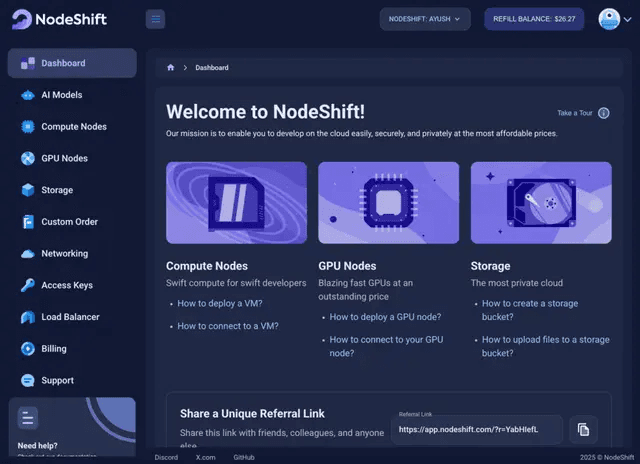Open the 'How to deploy a GPU node?' link
The height and width of the screenshot is (464, 640).
tap(385, 317)
